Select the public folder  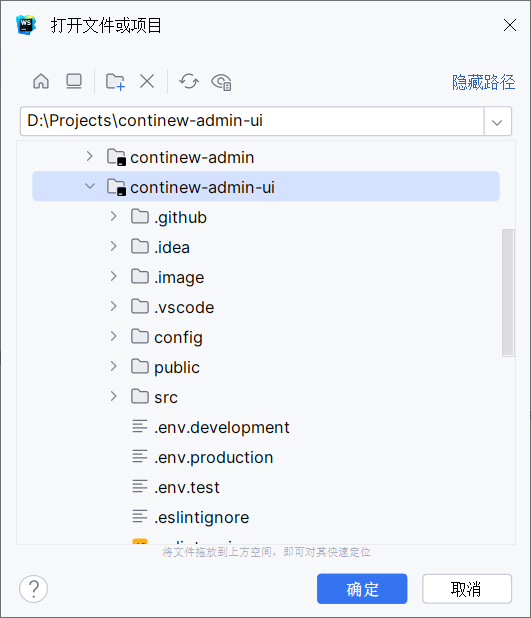click(177, 367)
